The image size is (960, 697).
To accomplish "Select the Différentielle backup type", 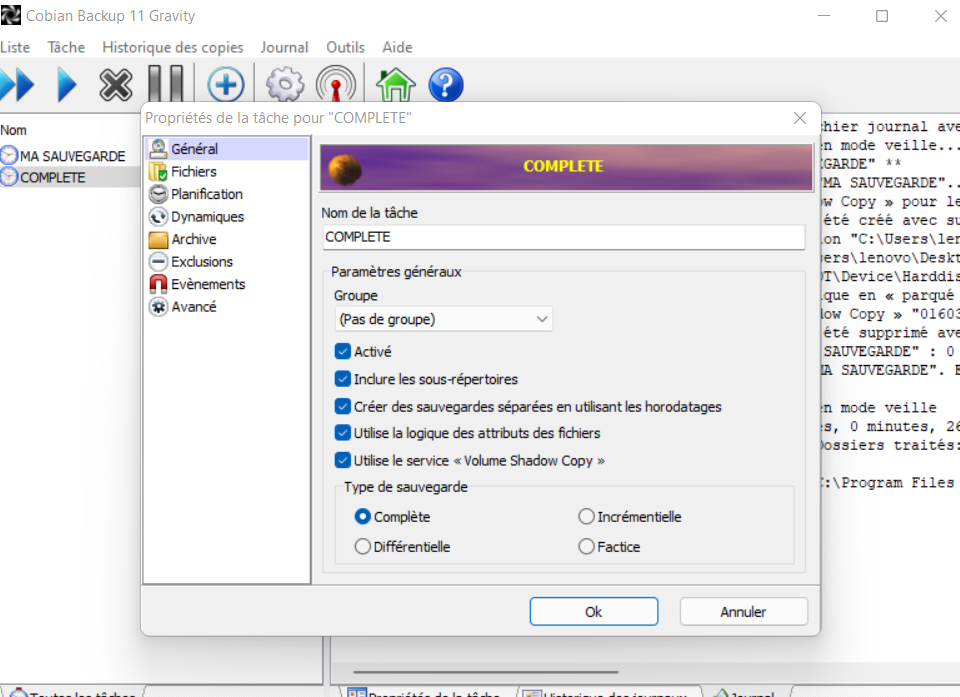I will tap(362, 546).
